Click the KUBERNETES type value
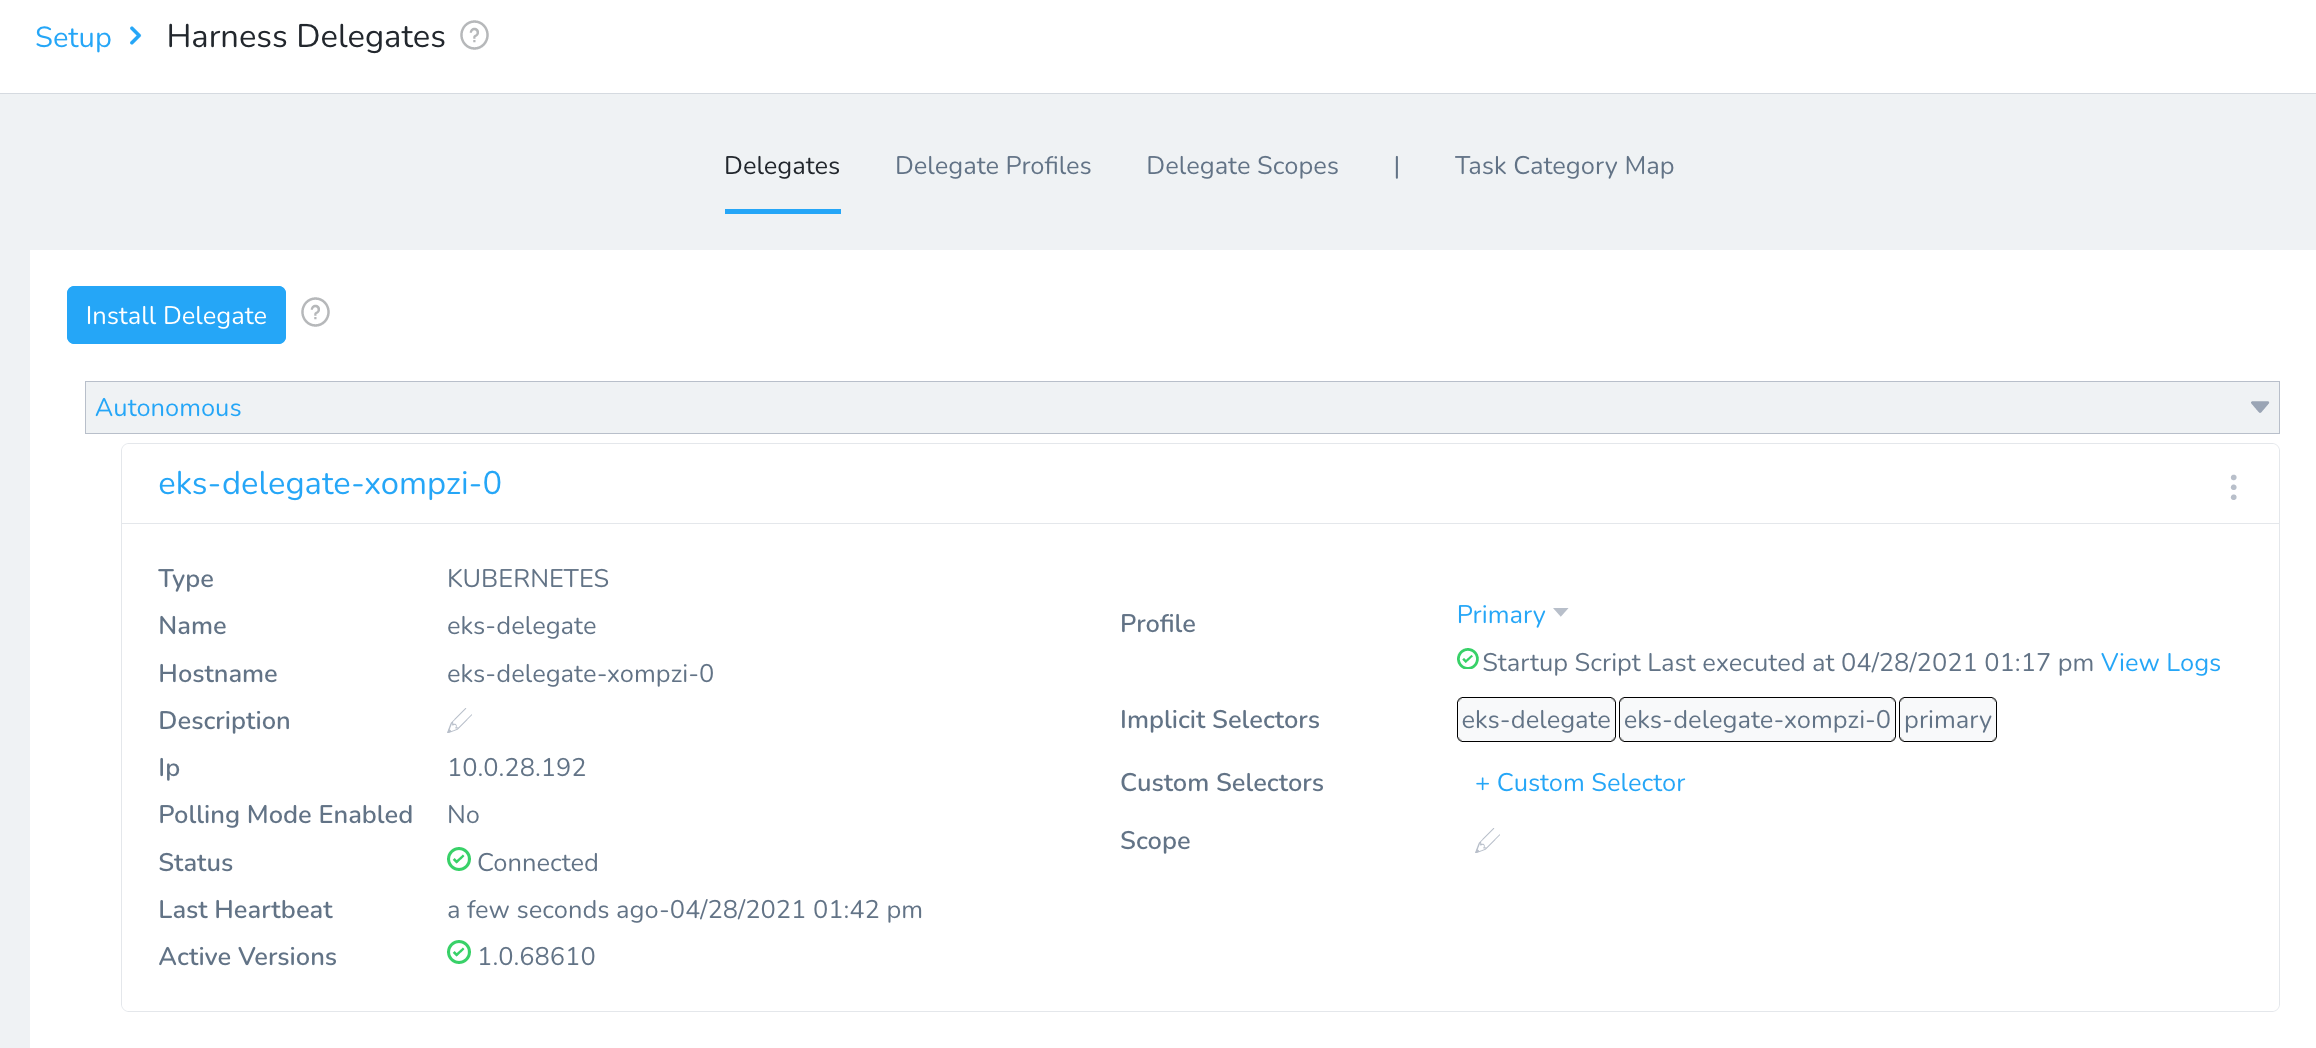 click(x=528, y=578)
